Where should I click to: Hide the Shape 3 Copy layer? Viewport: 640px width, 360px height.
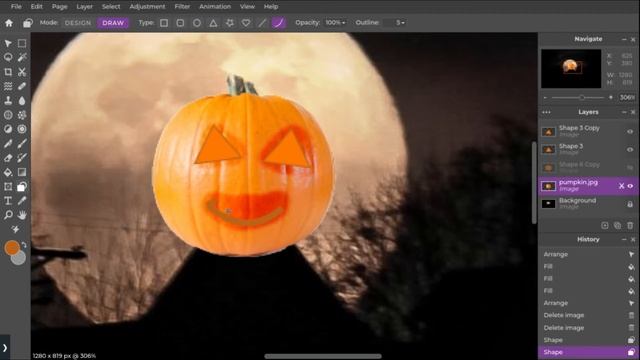pos(630,131)
